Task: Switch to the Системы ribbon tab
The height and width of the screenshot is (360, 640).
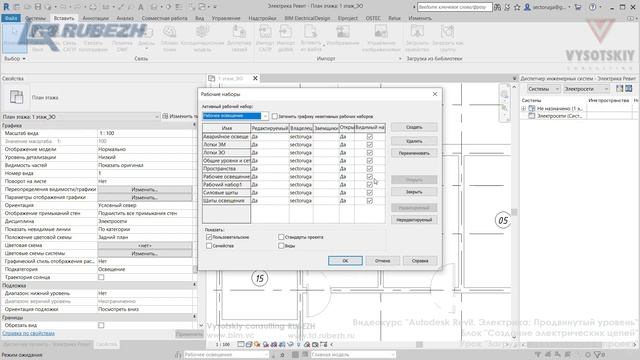Action: [x=35, y=18]
